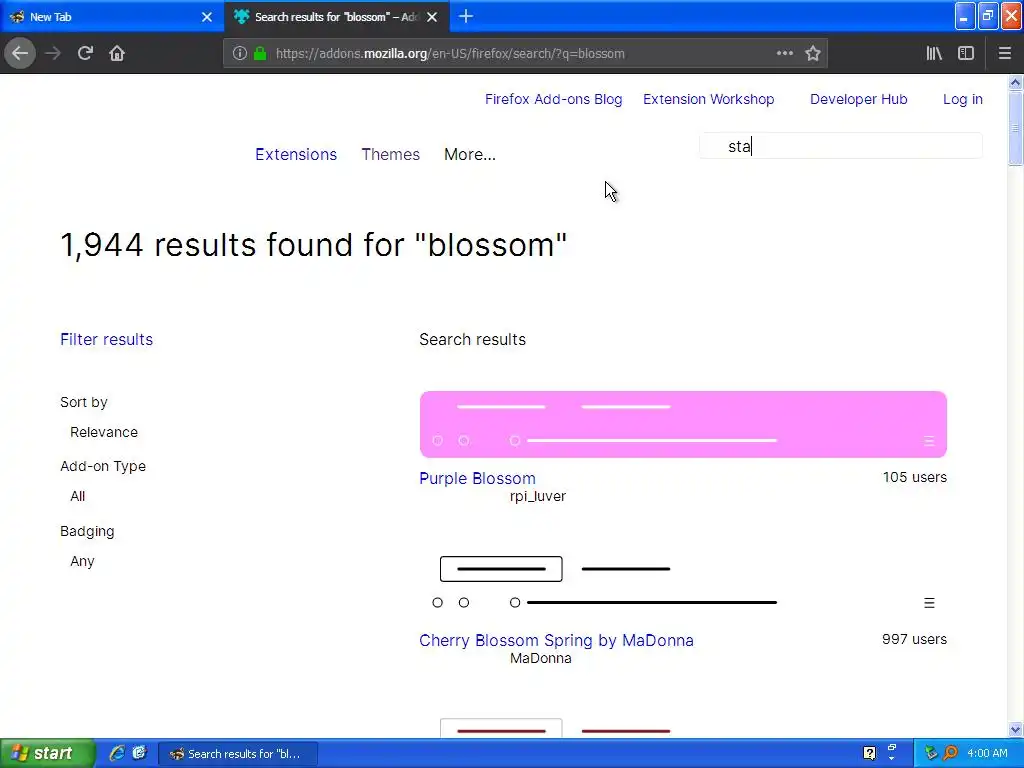The image size is (1024, 768).
Task: Click the magnifier icon in system tray
Action: point(951,754)
